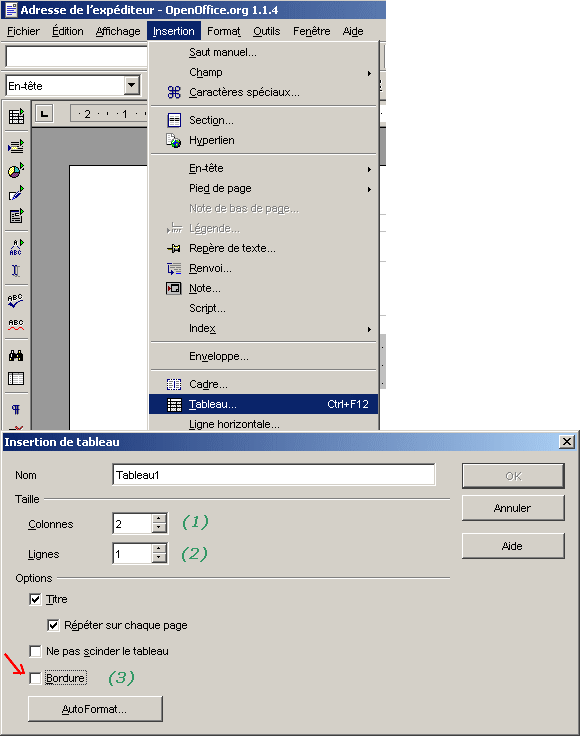Open the En-tête paragraph style dropdown
The height and width of the screenshot is (736, 580).
click(x=132, y=85)
